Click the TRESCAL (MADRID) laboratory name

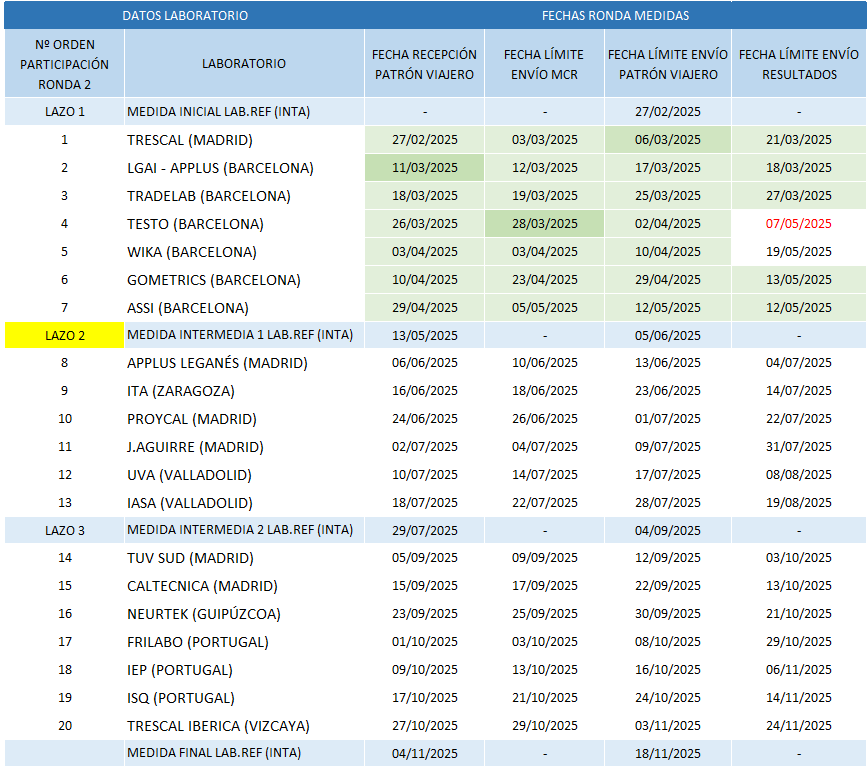(x=190, y=140)
